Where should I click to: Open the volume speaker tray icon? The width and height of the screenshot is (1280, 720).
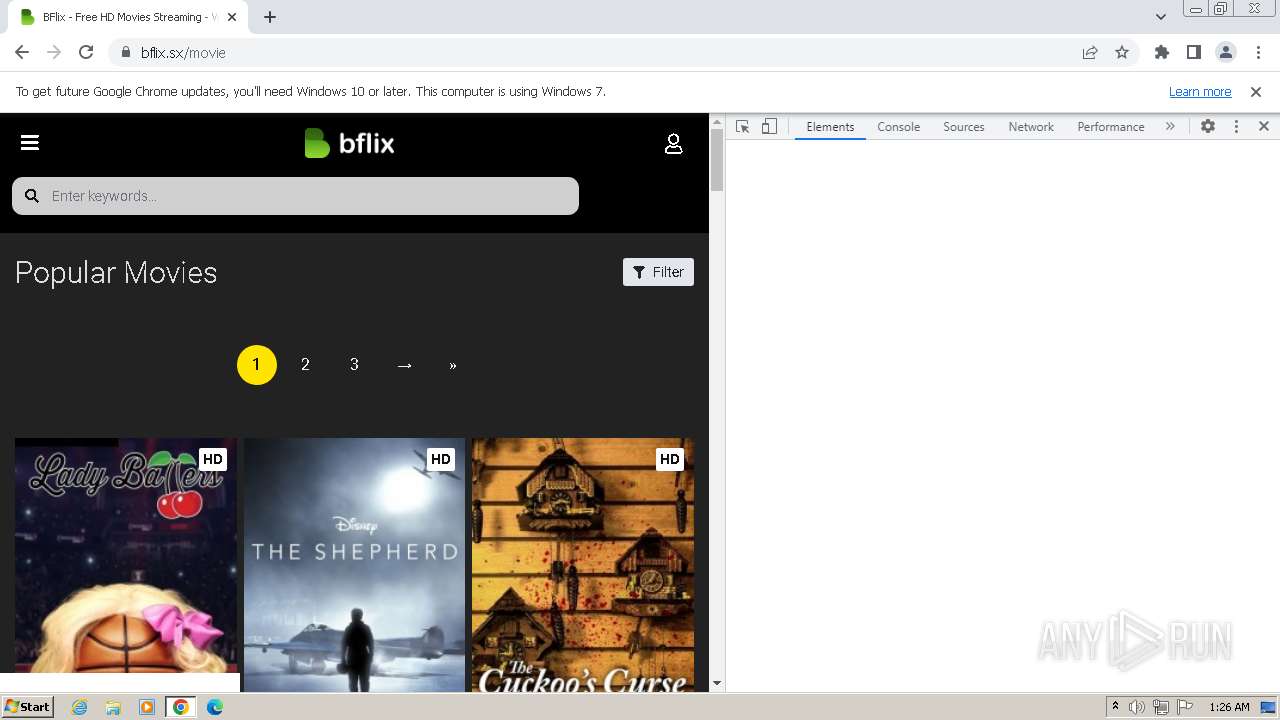[x=1137, y=707]
